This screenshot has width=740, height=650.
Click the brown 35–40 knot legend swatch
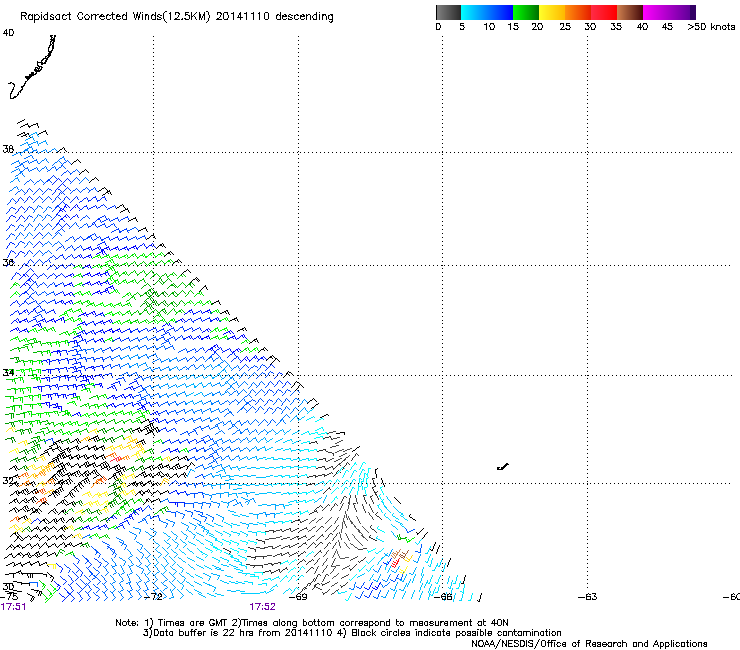(x=630, y=12)
